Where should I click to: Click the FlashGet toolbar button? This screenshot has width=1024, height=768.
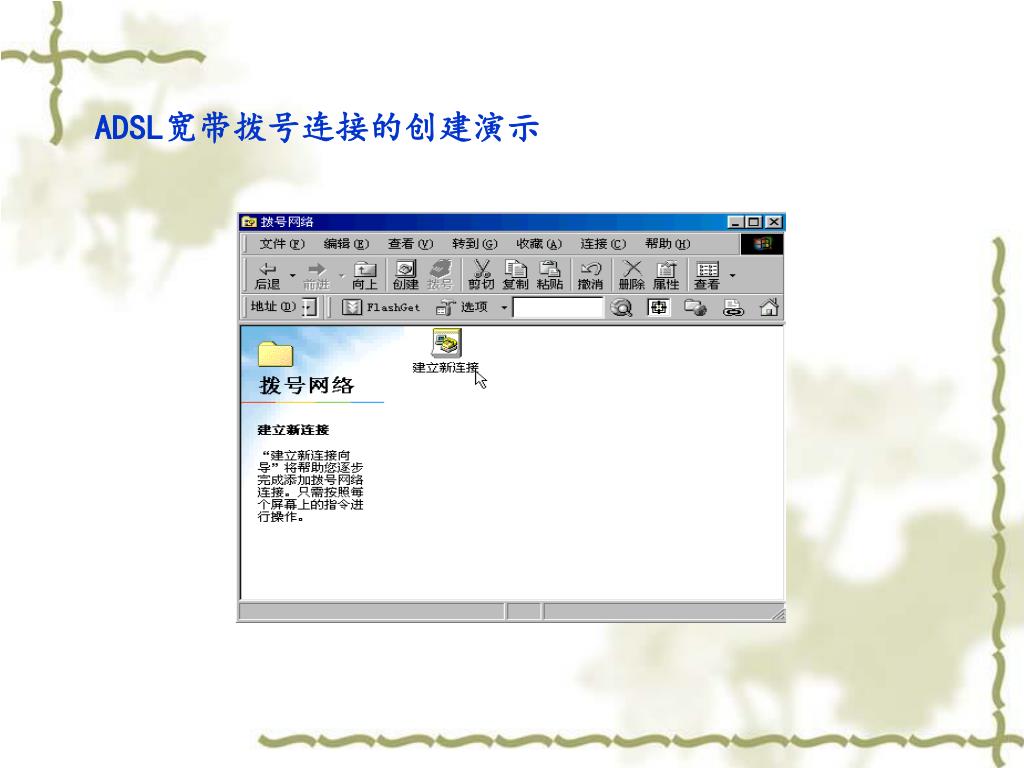click(381, 307)
